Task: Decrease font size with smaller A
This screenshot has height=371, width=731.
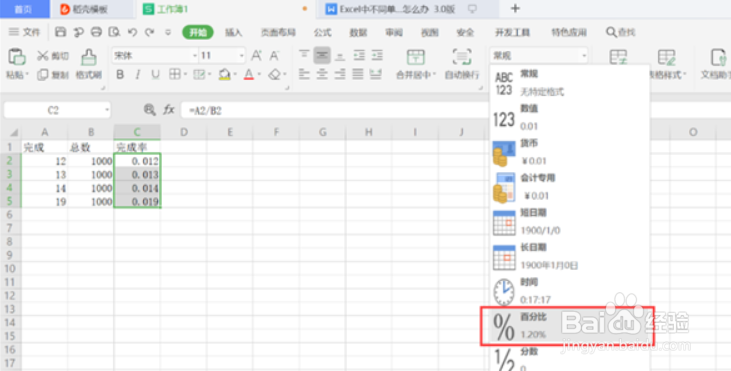Action: [x=274, y=56]
